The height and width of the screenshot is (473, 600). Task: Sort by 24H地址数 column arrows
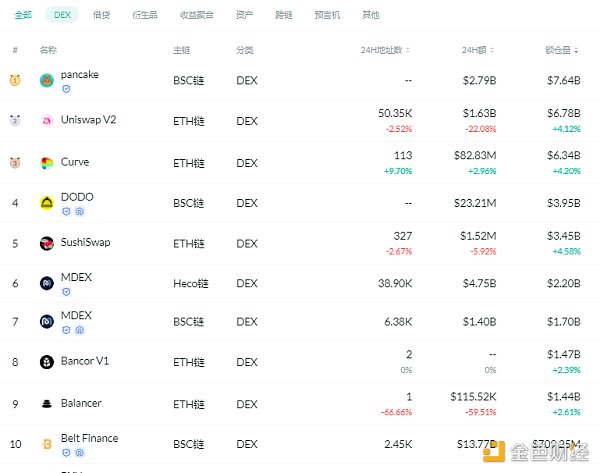pyautogui.click(x=409, y=49)
